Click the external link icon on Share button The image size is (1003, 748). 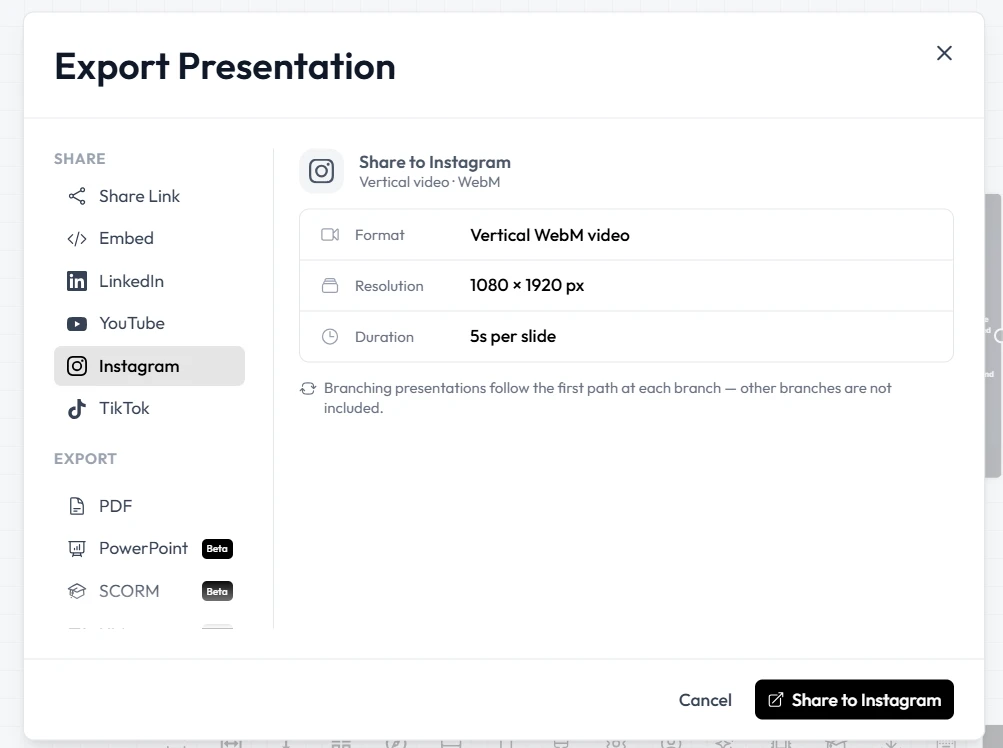(775, 700)
